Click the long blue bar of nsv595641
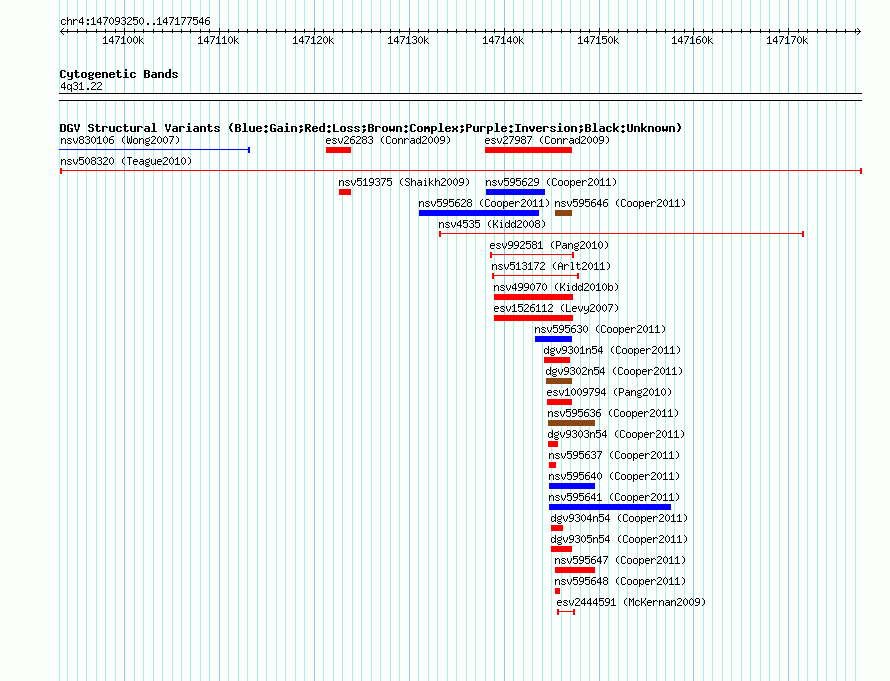 point(610,507)
